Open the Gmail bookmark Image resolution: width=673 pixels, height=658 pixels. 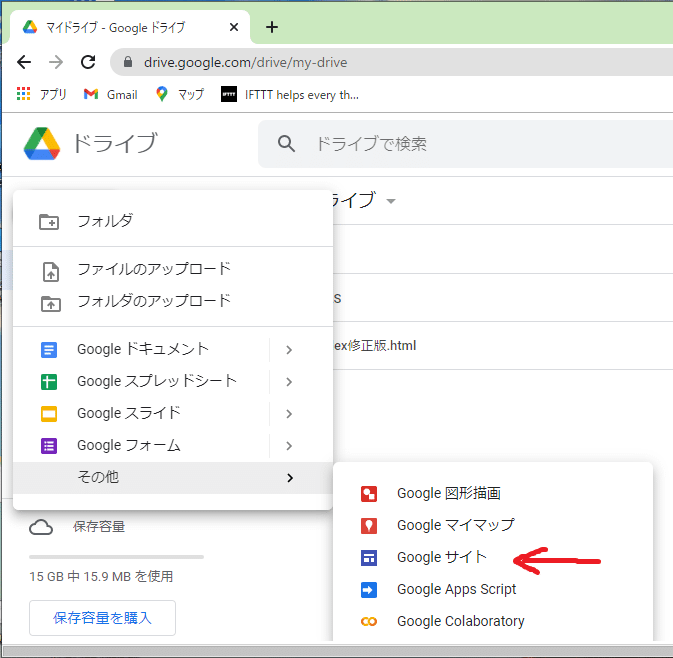tap(111, 94)
